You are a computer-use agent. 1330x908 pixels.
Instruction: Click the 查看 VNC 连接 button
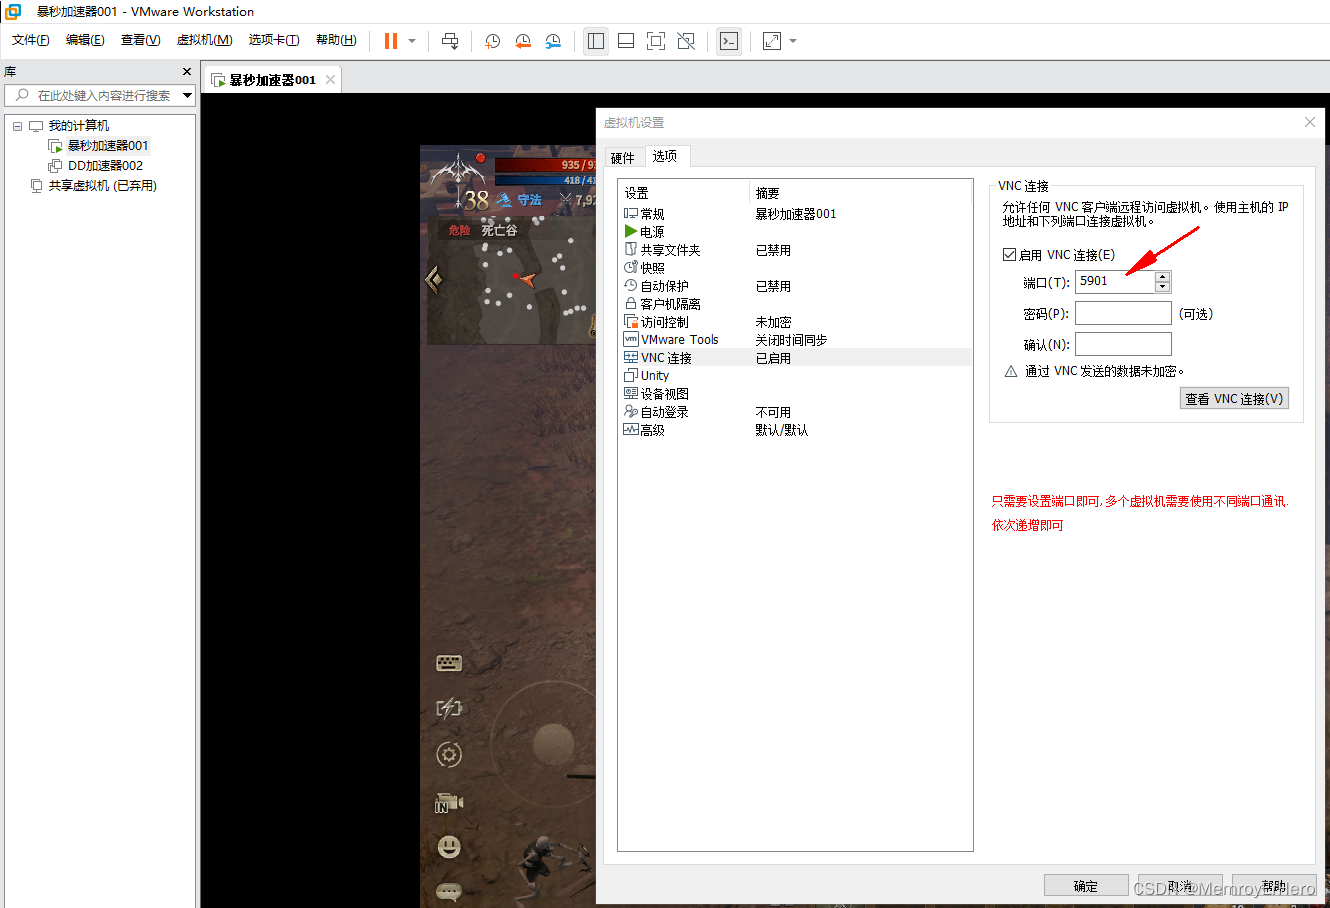1234,398
